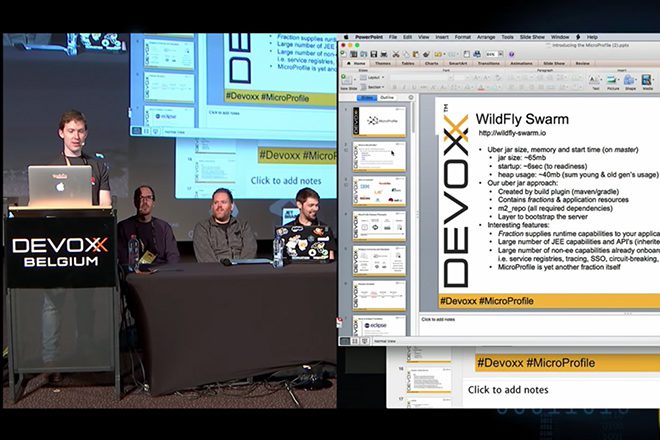Click the script menu icon before Help
This screenshot has width=660, height=440.
[x=578, y=37]
